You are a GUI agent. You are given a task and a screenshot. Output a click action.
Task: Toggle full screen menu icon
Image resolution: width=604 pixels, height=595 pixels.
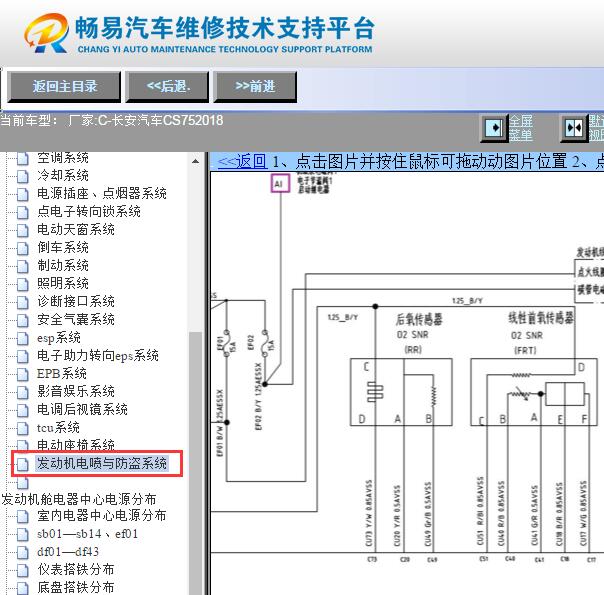[494, 128]
